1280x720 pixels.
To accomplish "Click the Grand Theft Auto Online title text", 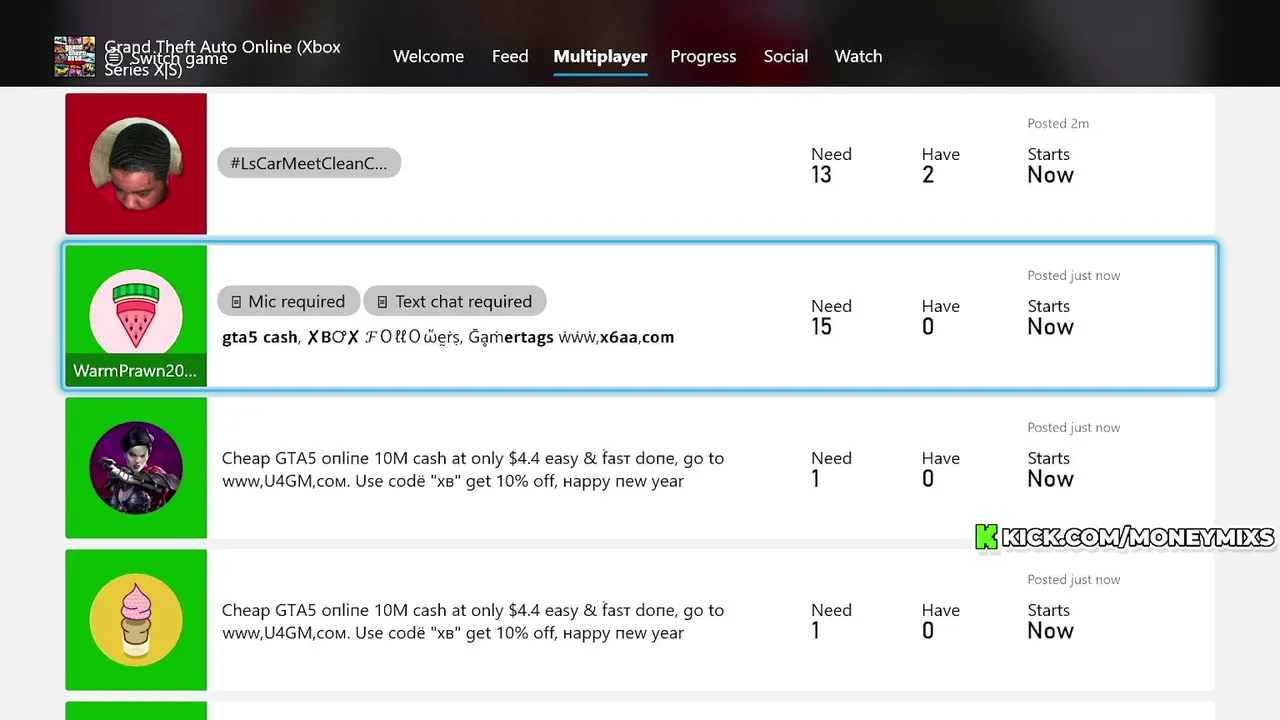I will (223, 58).
